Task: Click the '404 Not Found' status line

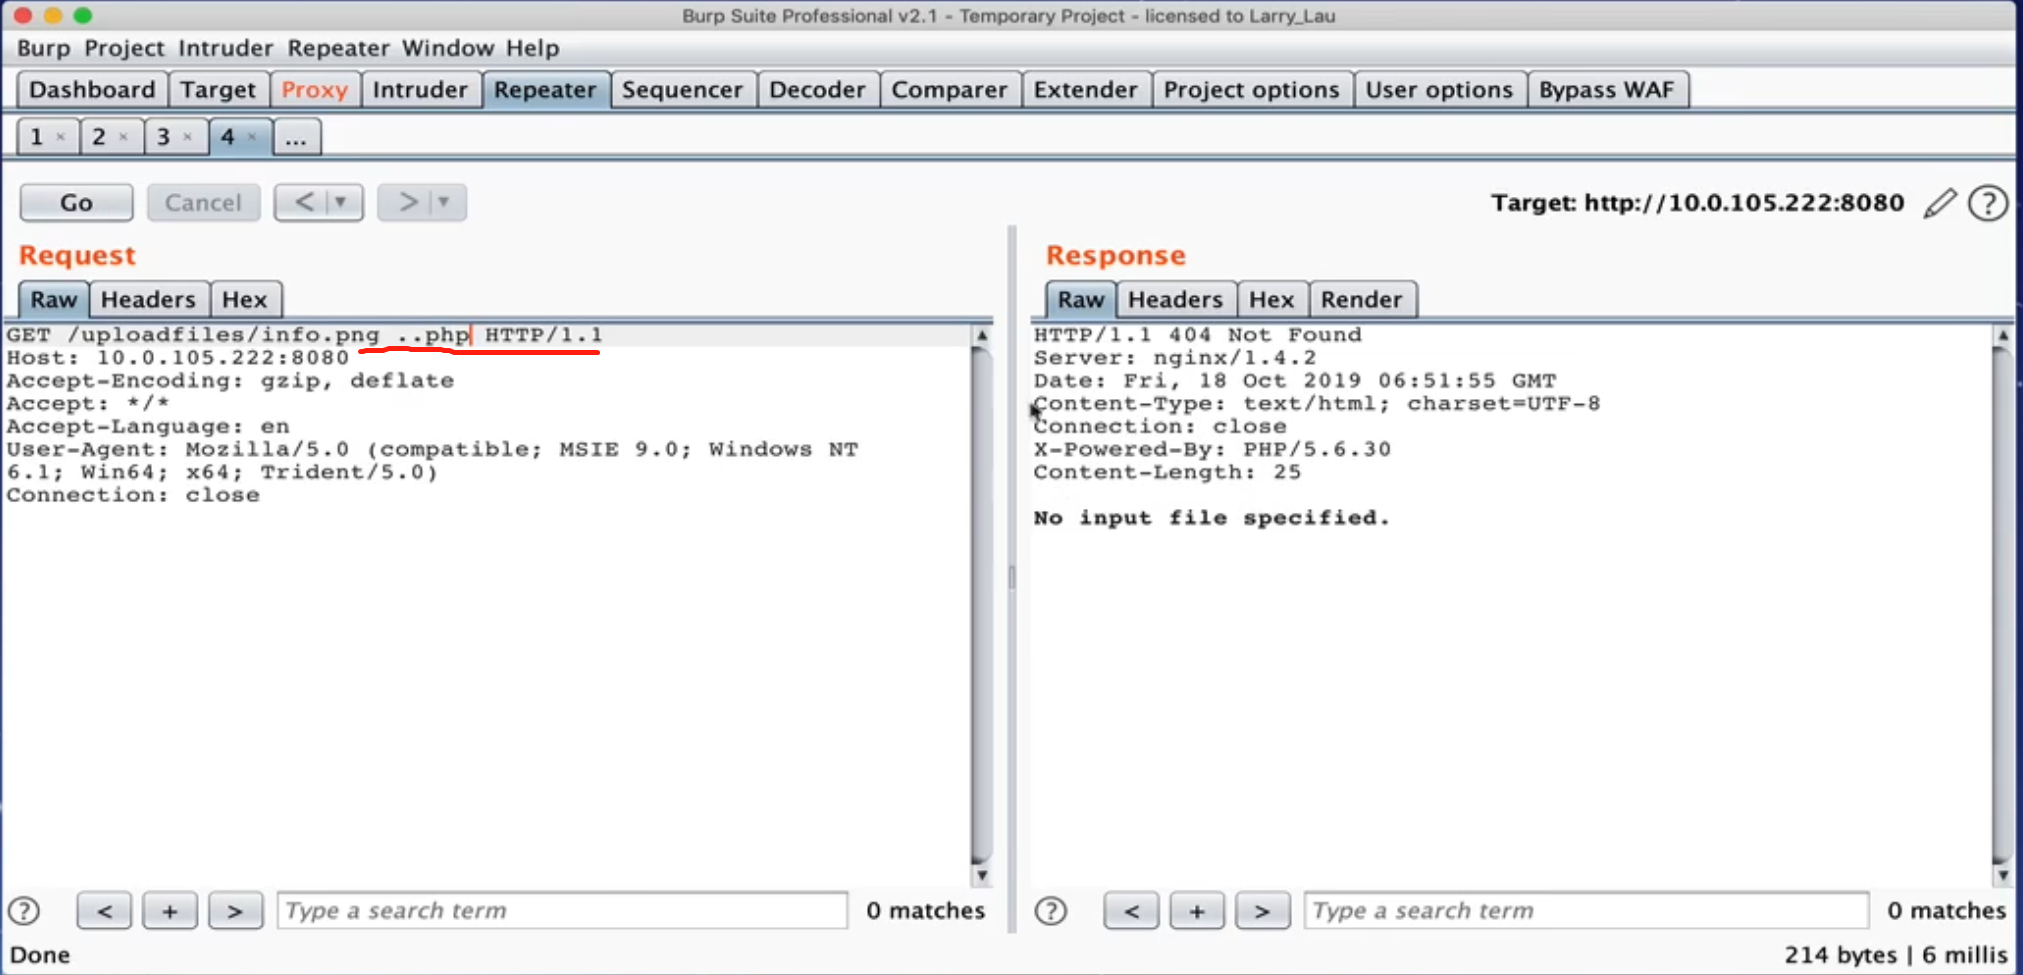Action: pyautogui.click(x=1197, y=335)
